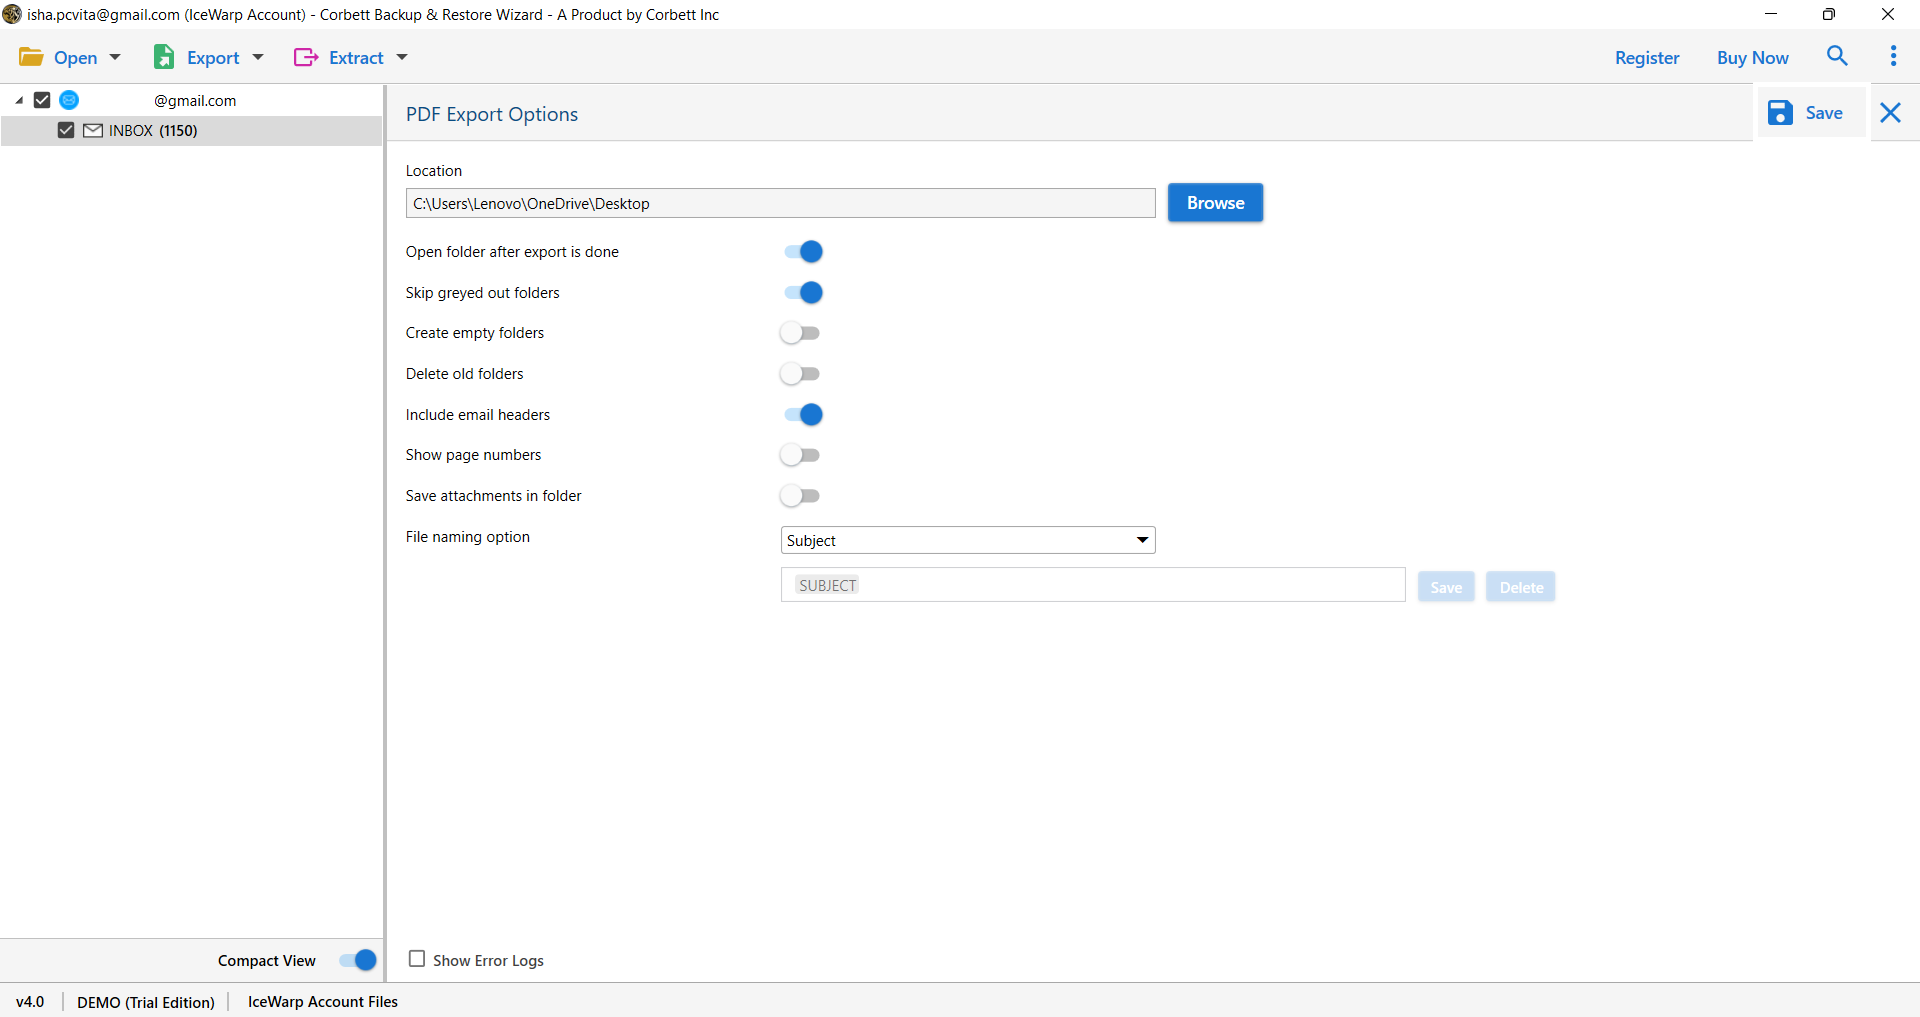Open the search magnifier icon
This screenshot has width=1920, height=1017.
(1837, 56)
